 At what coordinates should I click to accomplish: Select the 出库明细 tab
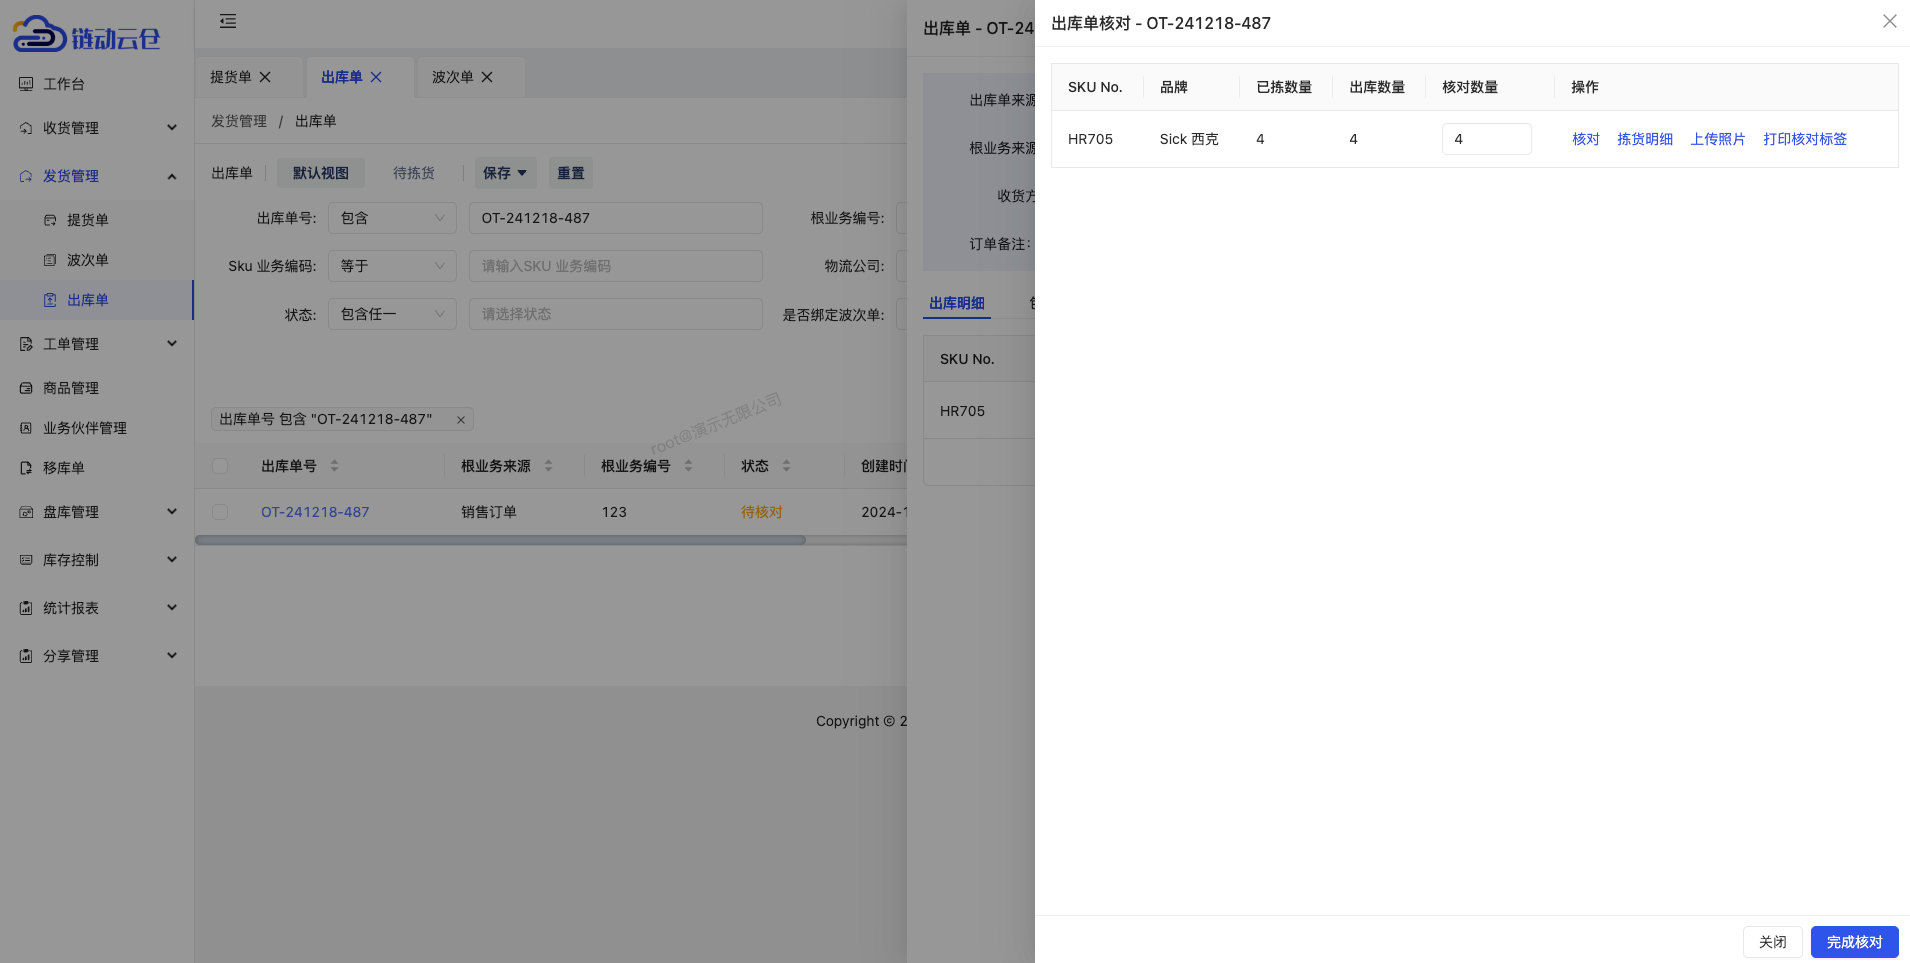coord(956,303)
